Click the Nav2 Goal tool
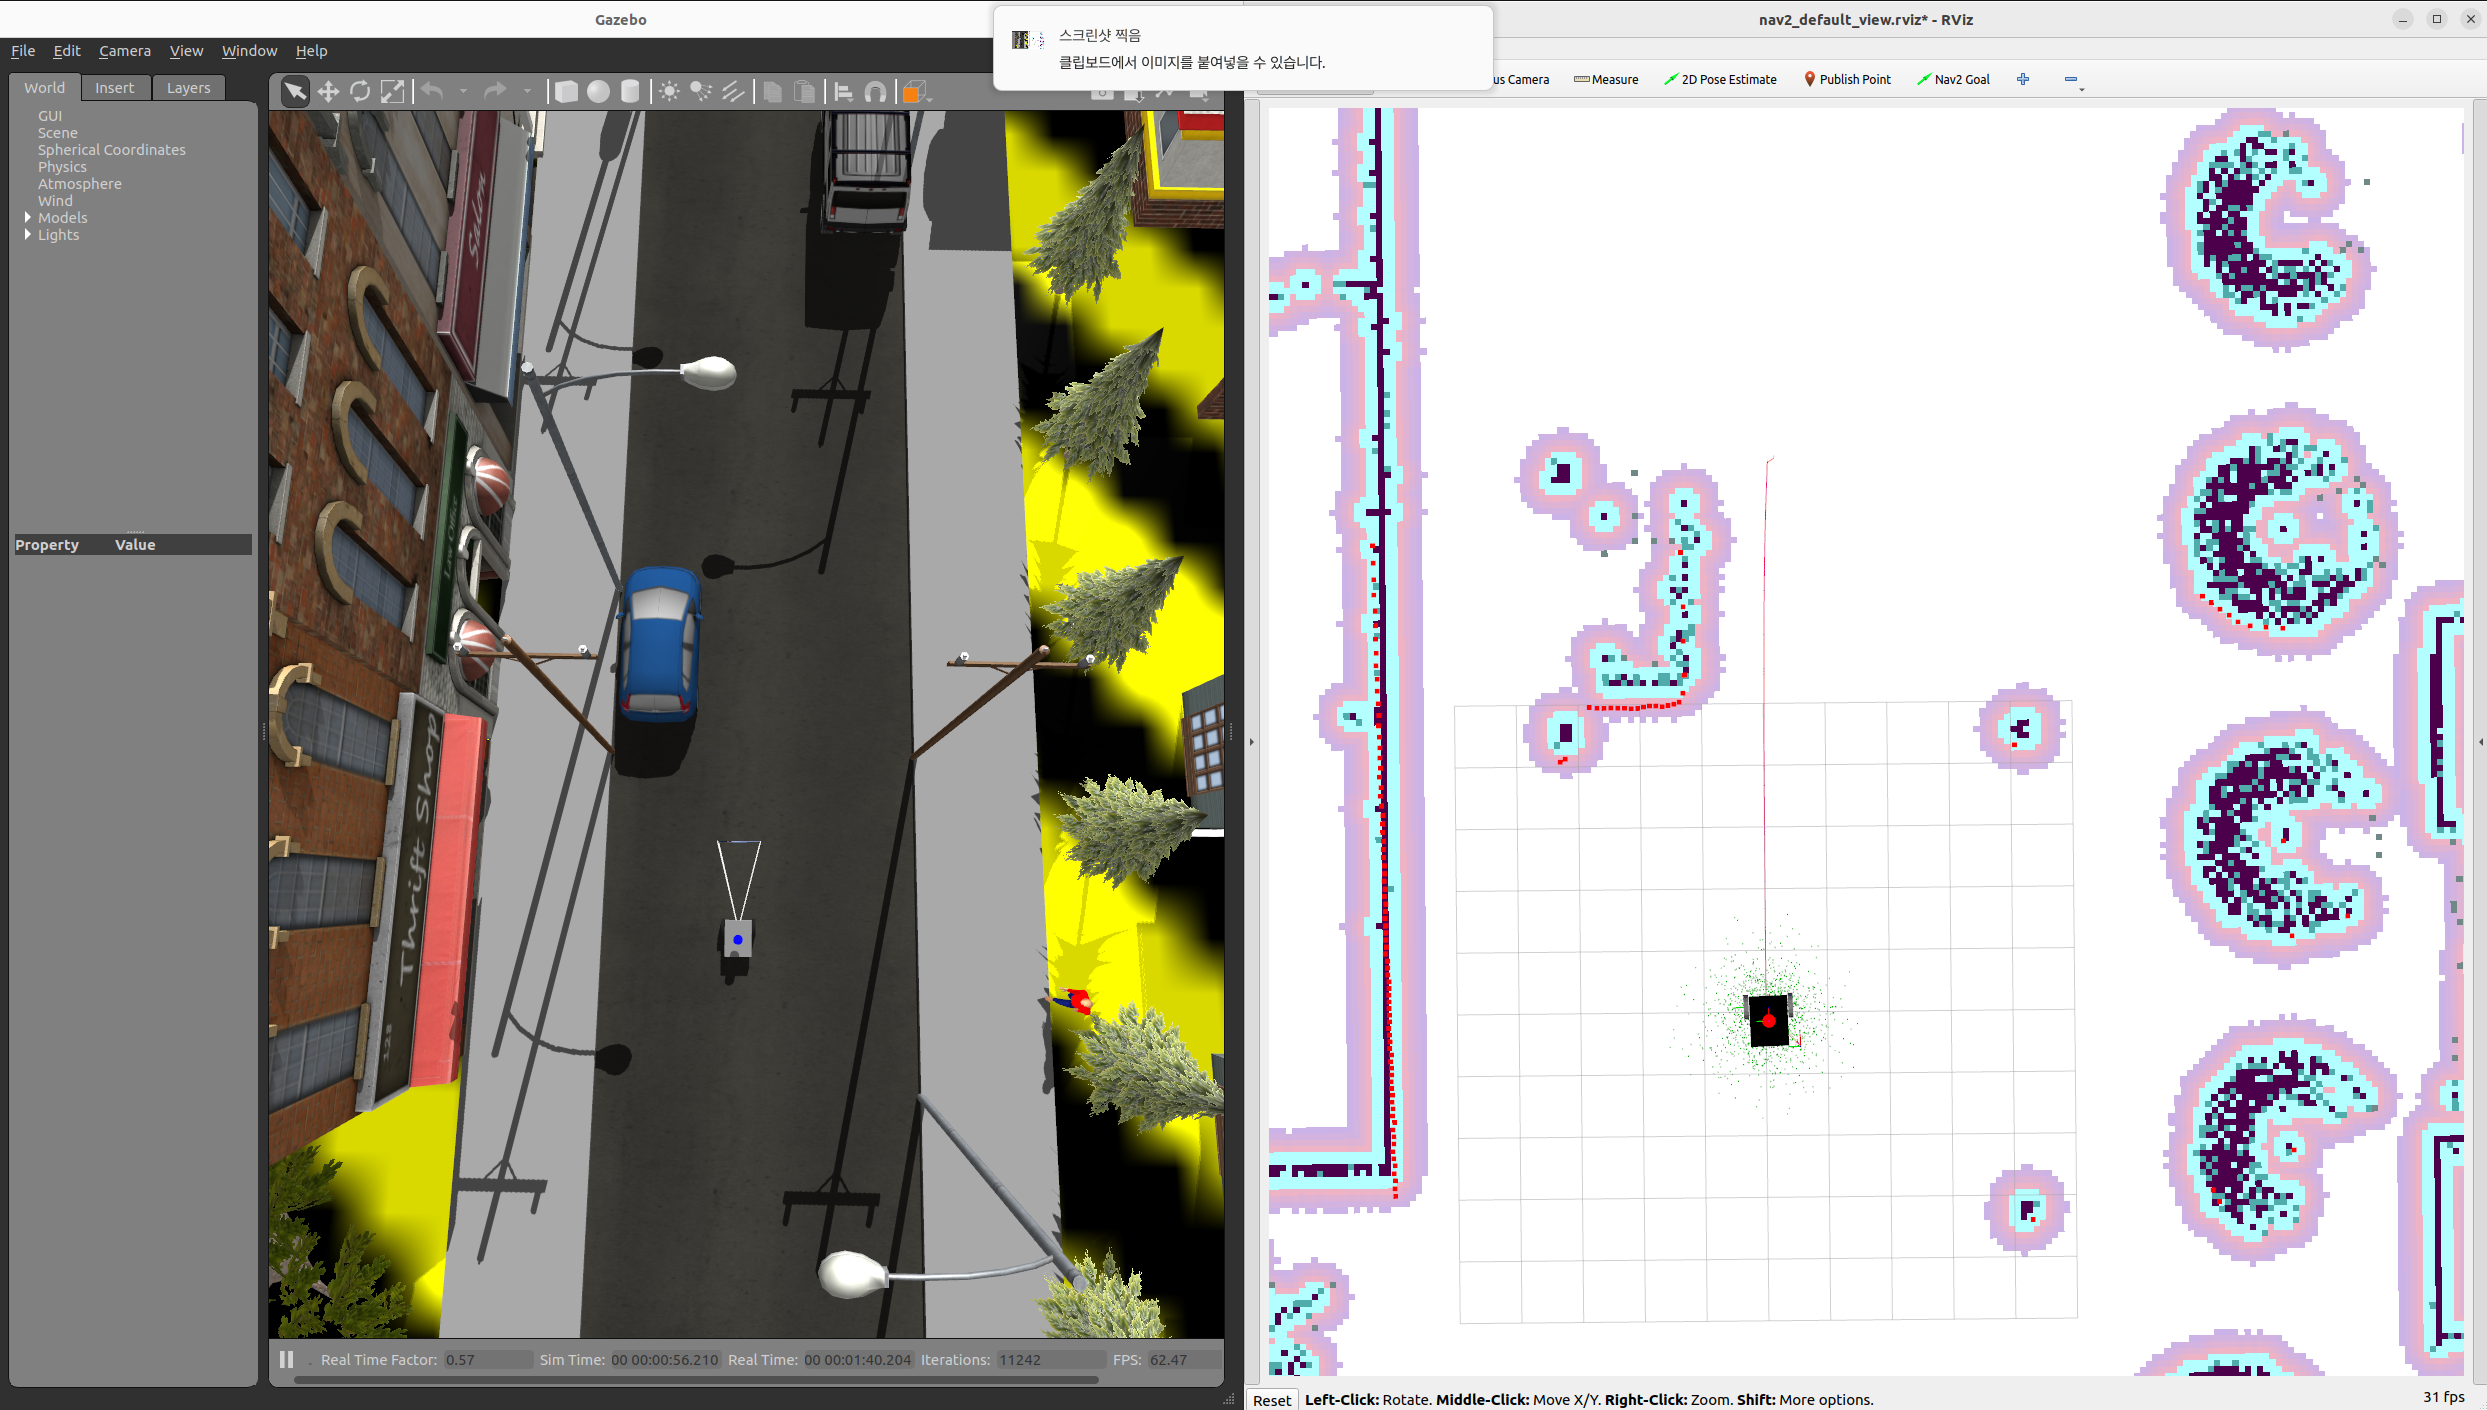Viewport: 2487px width, 1410px height. point(1953,79)
